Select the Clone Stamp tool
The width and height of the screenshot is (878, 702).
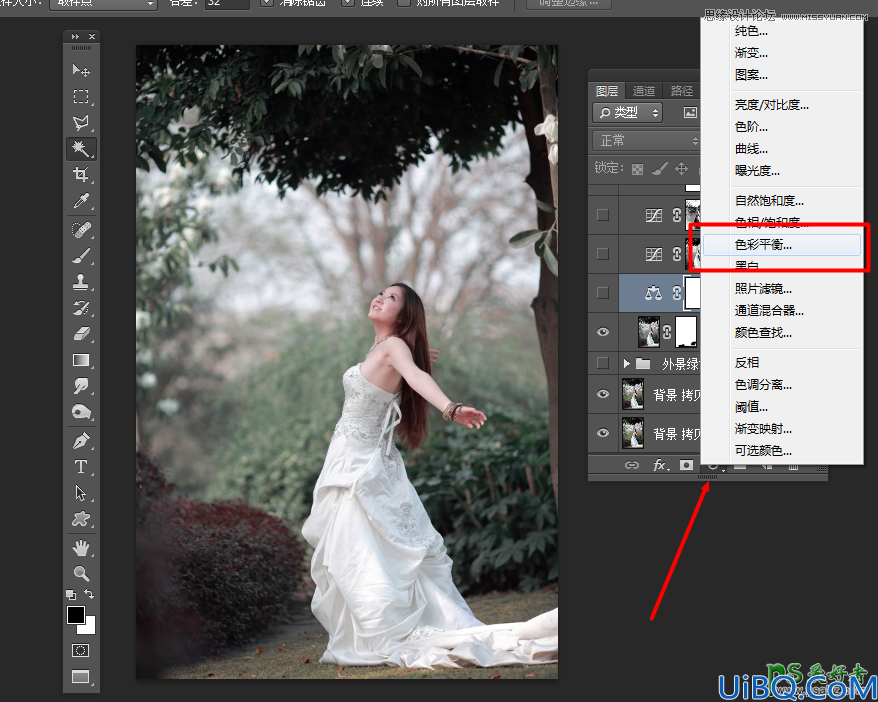[81, 282]
